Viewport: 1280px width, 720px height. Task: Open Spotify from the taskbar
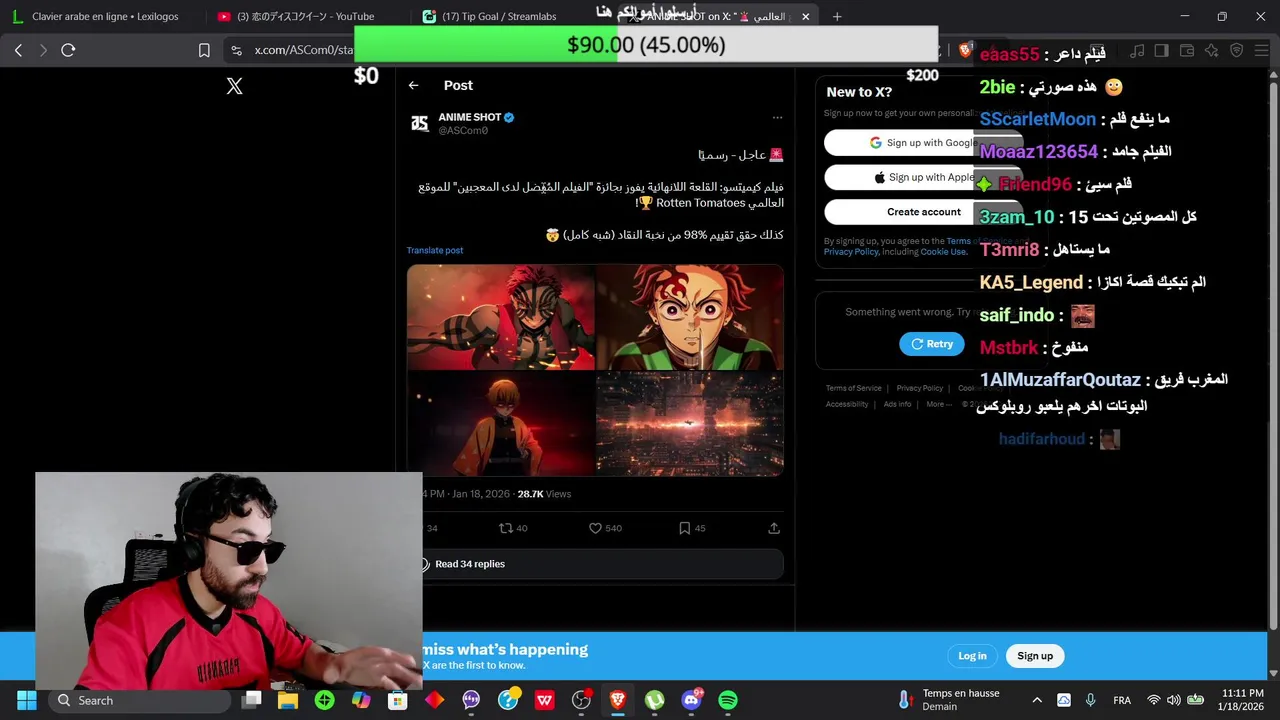pos(728,700)
